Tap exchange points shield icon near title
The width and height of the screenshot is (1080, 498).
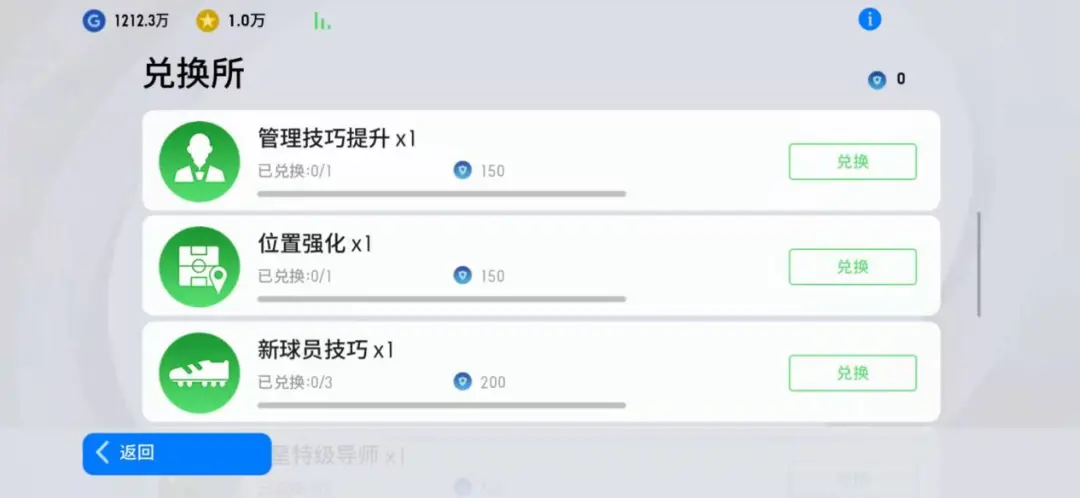pyautogui.click(x=877, y=80)
